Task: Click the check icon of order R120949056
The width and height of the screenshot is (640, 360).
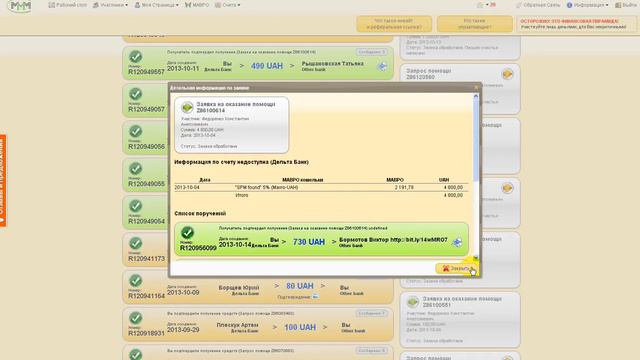Action: (136, 131)
